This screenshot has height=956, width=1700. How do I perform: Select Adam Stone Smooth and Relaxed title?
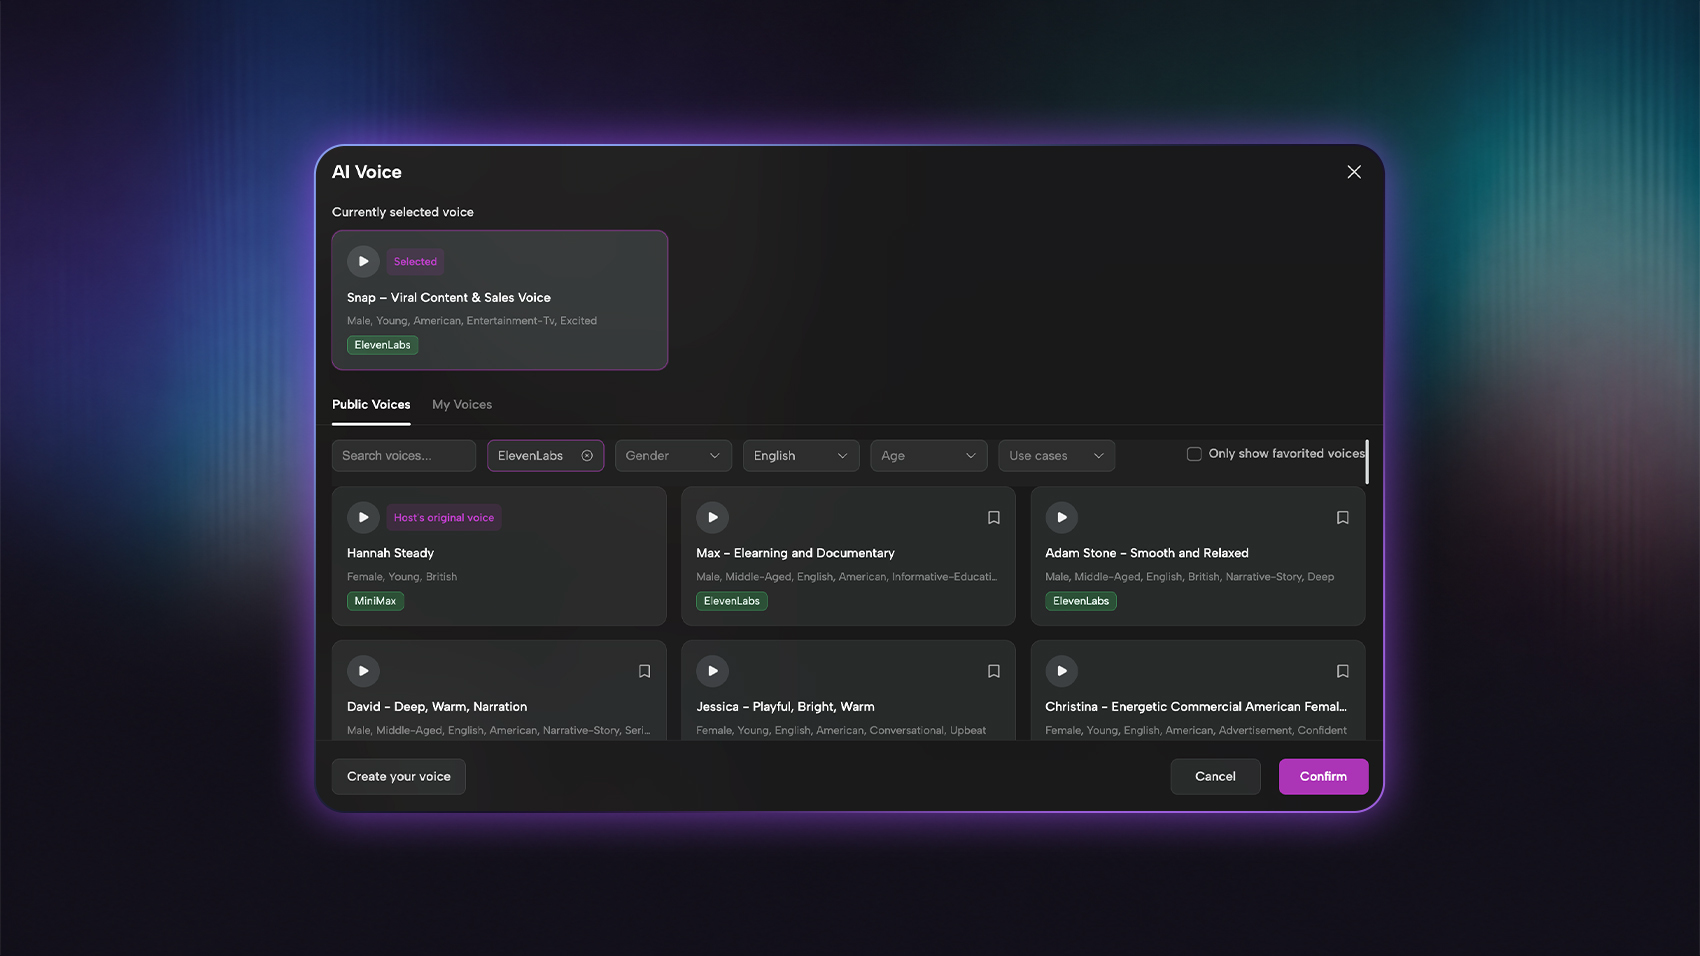pos(1147,553)
